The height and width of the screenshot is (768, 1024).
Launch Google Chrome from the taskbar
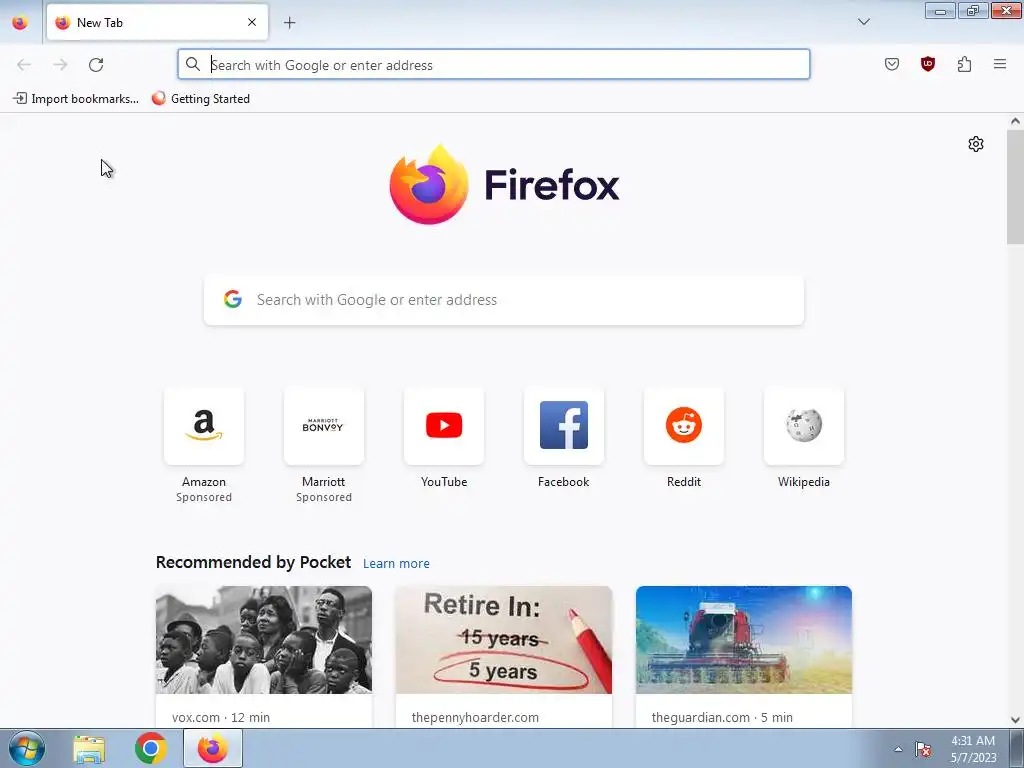pos(151,748)
